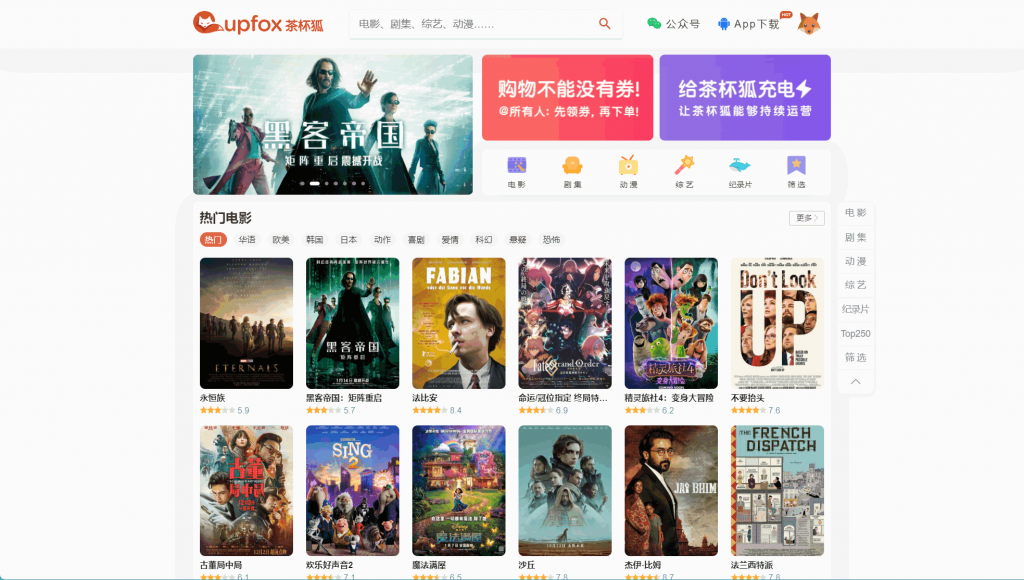Open the 筛选 category icon

click(796, 172)
